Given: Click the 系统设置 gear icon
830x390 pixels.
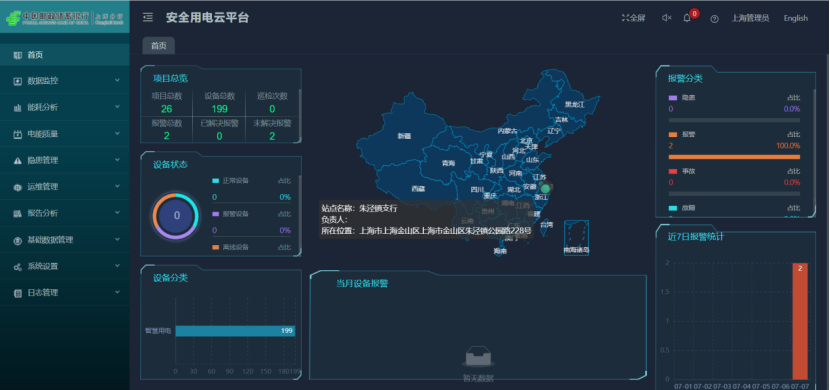Looking at the screenshot, I should (17, 266).
